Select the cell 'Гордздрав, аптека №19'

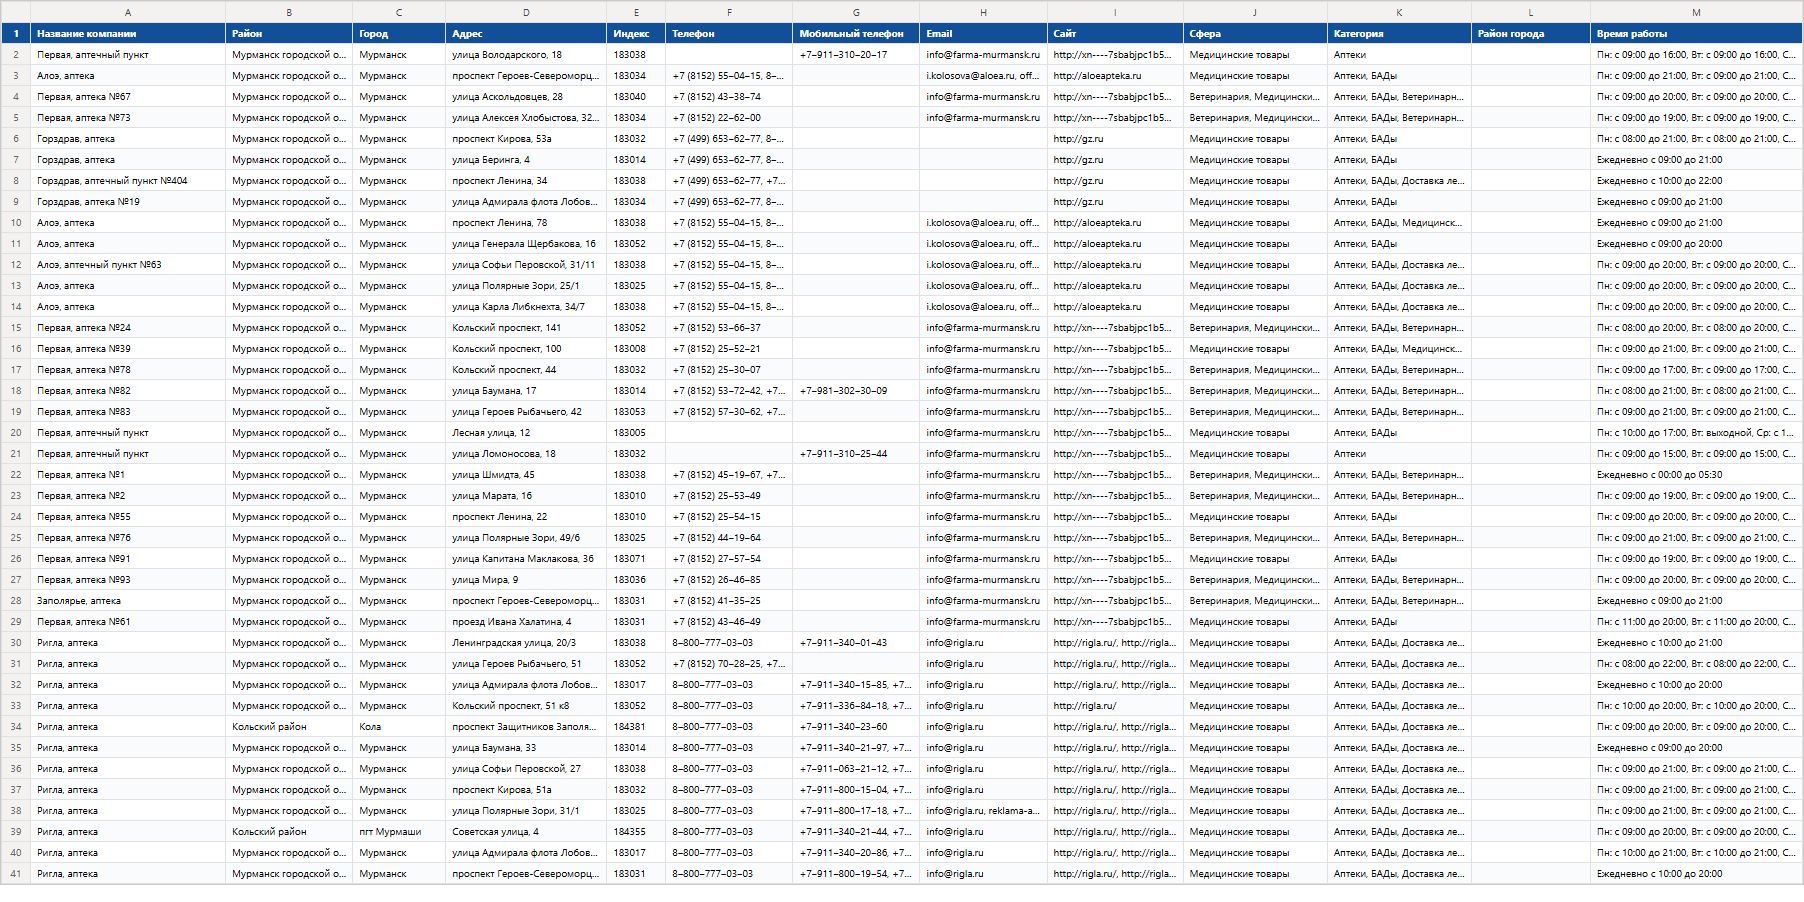(x=128, y=202)
